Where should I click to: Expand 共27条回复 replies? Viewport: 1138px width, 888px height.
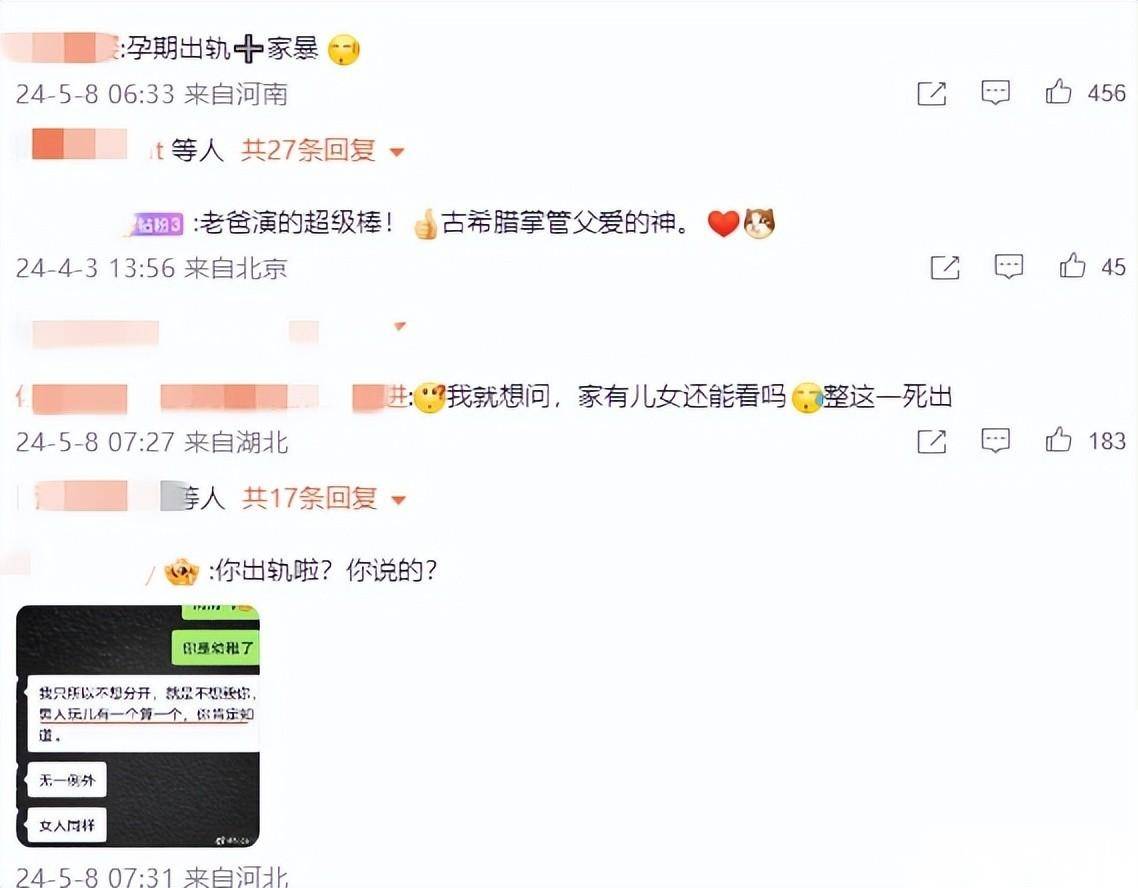tap(322, 150)
